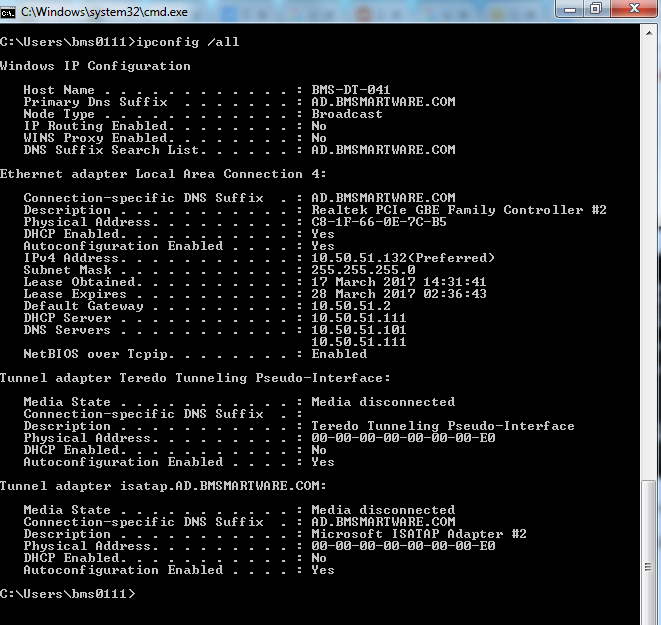661x625 pixels.
Task: Click the scrollbar up arrow
Action: [x=649, y=33]
